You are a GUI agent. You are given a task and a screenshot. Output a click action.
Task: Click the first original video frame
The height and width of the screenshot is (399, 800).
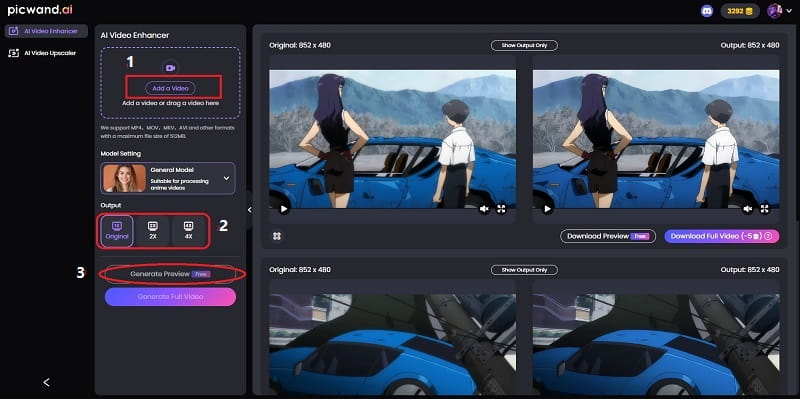[x=392, y=139]
